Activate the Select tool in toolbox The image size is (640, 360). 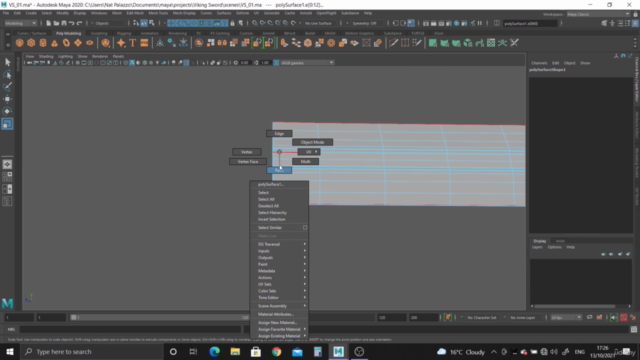point(7,62)
